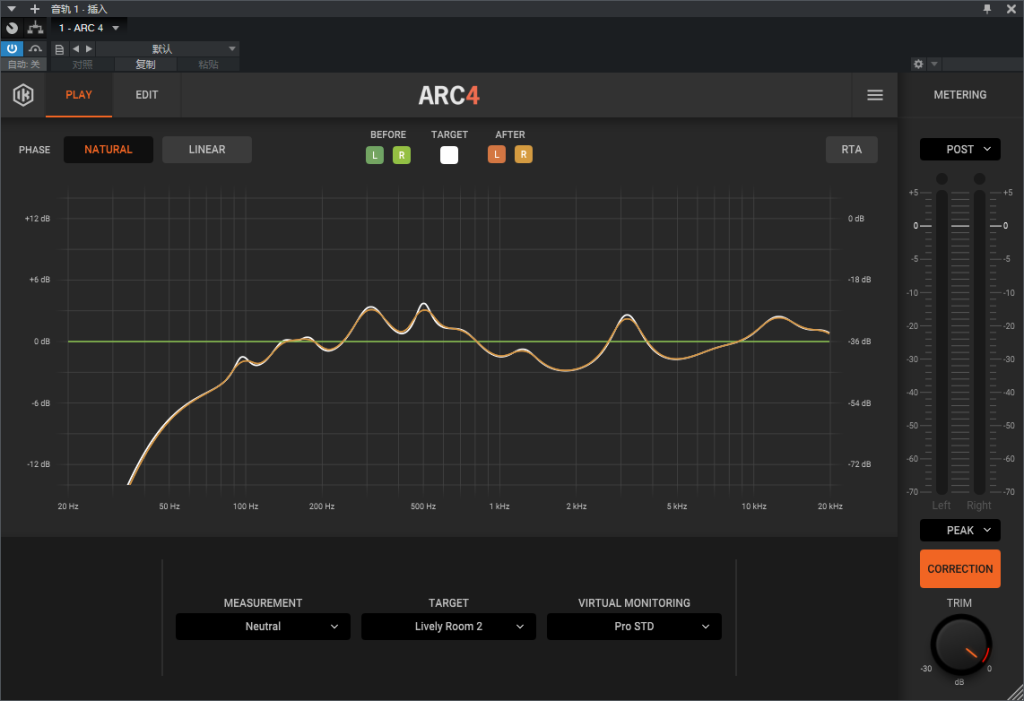The width and height of the screenshot is (1024, 701).
Task: Switch to the EDIT tab
Action: click(146, 95)
